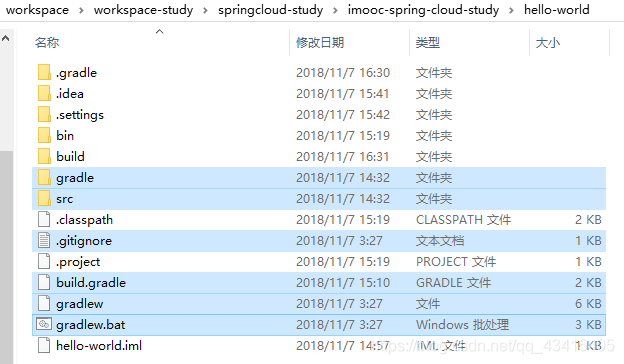Click type Windows 批处理
Viewport: 624px width, 364px height.
coord(462,325)
